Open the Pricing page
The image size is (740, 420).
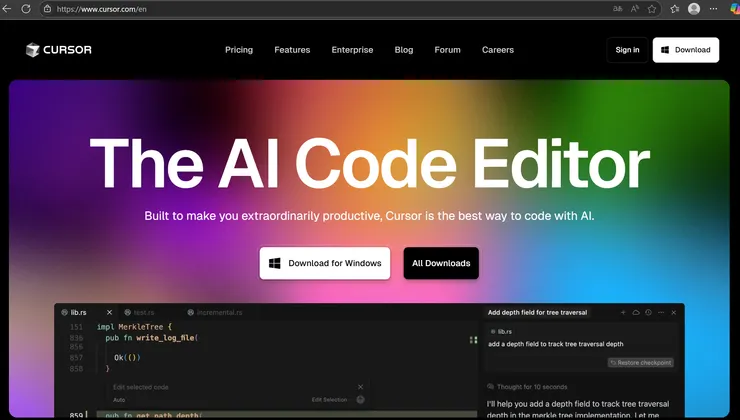[x=239, y=50]
